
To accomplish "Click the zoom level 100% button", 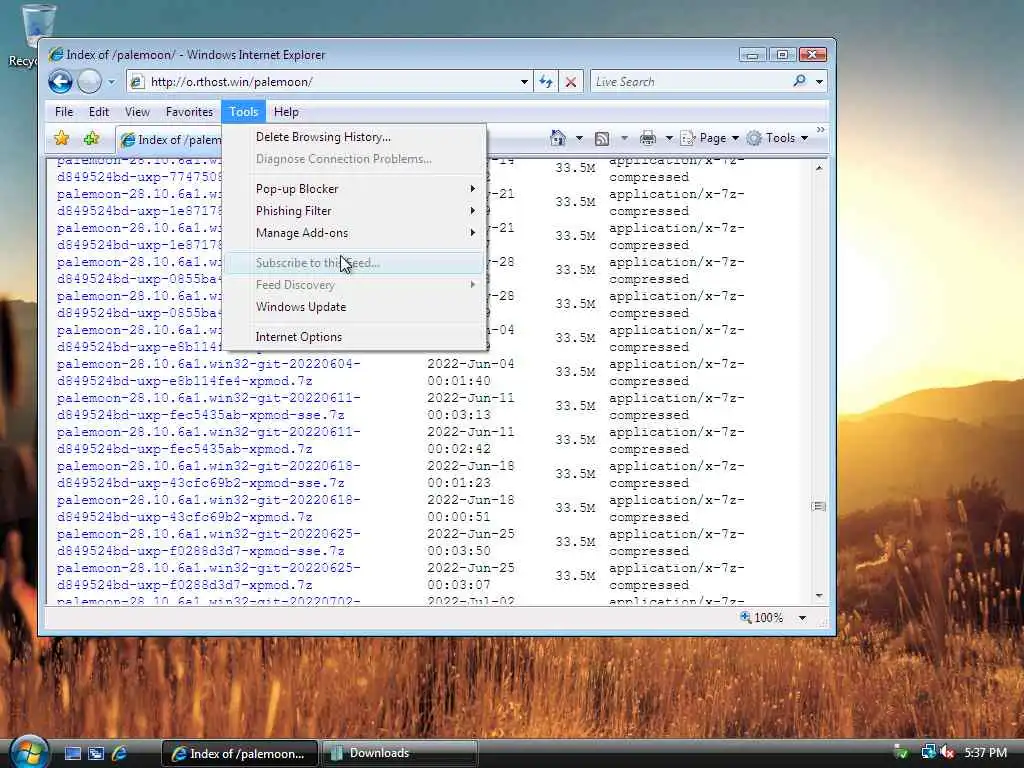I will pyautogui.click(x=761, y=618).
